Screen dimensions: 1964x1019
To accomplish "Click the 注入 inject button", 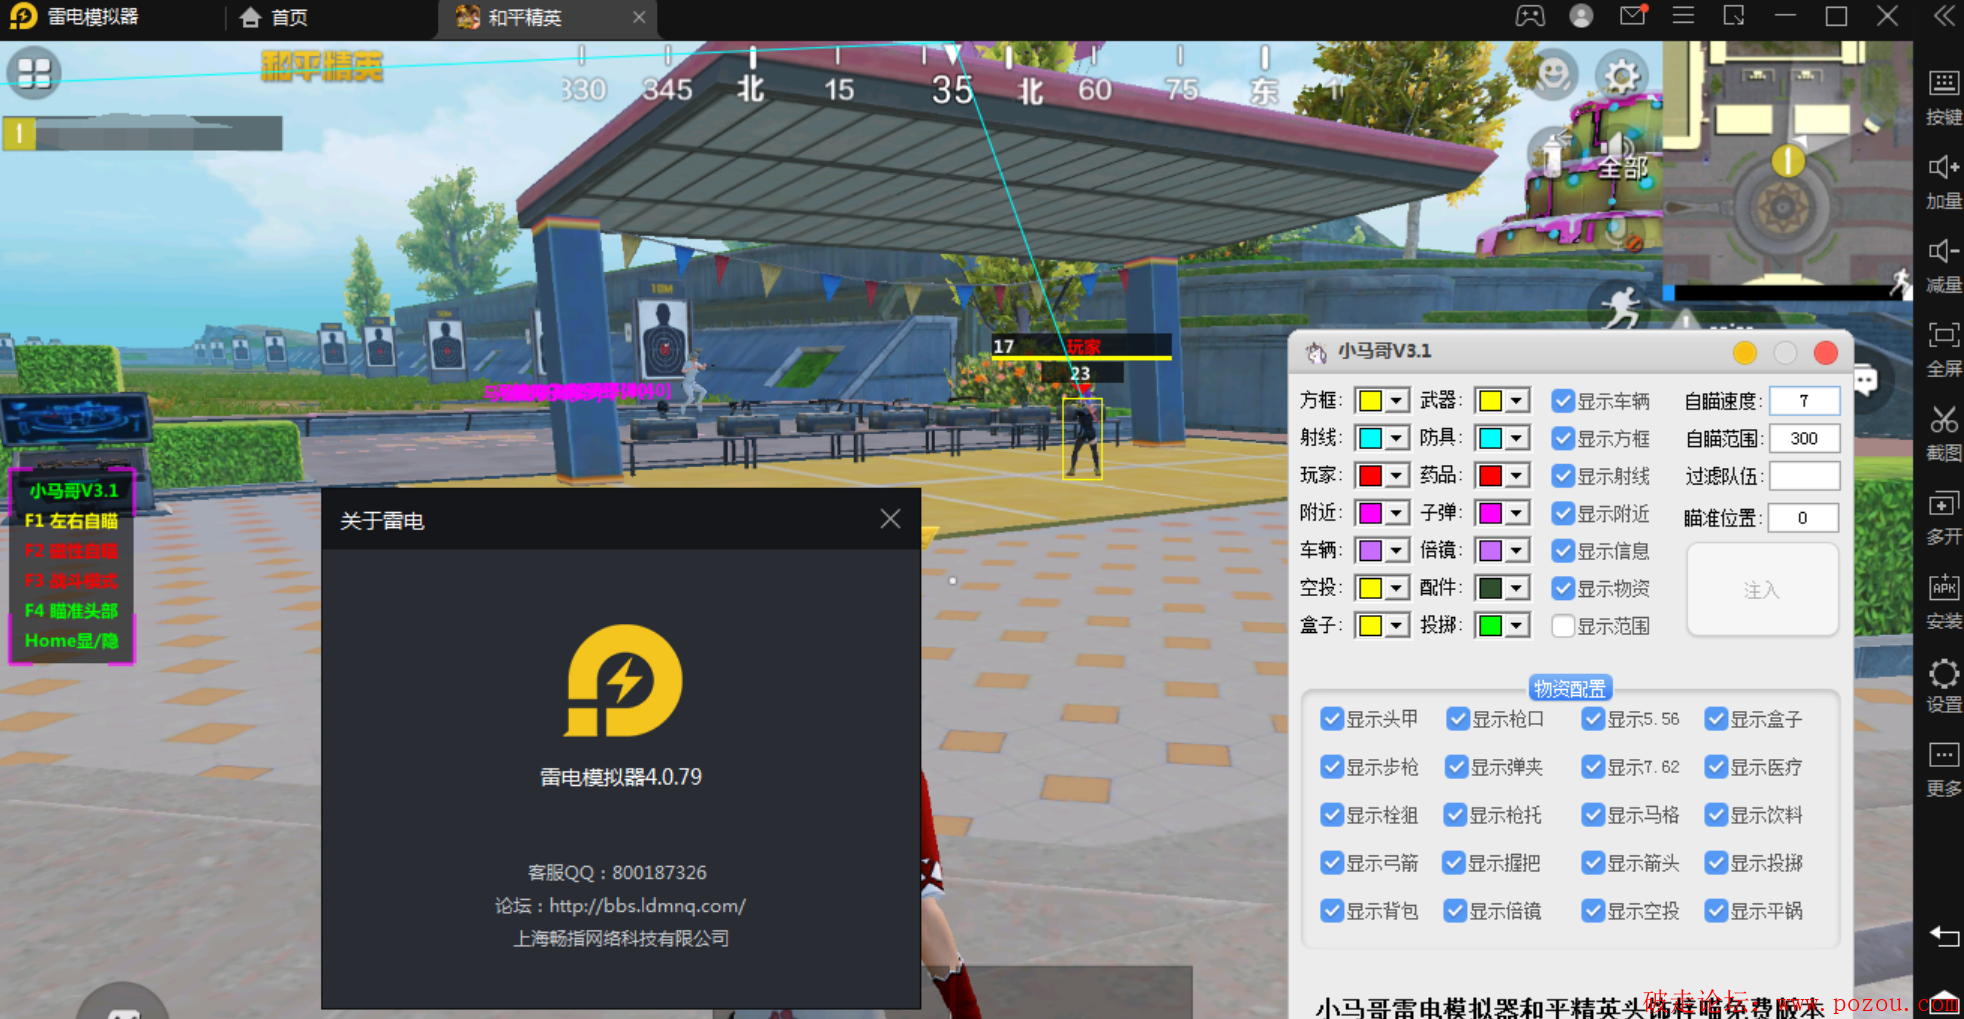I will coord(1762,590).
